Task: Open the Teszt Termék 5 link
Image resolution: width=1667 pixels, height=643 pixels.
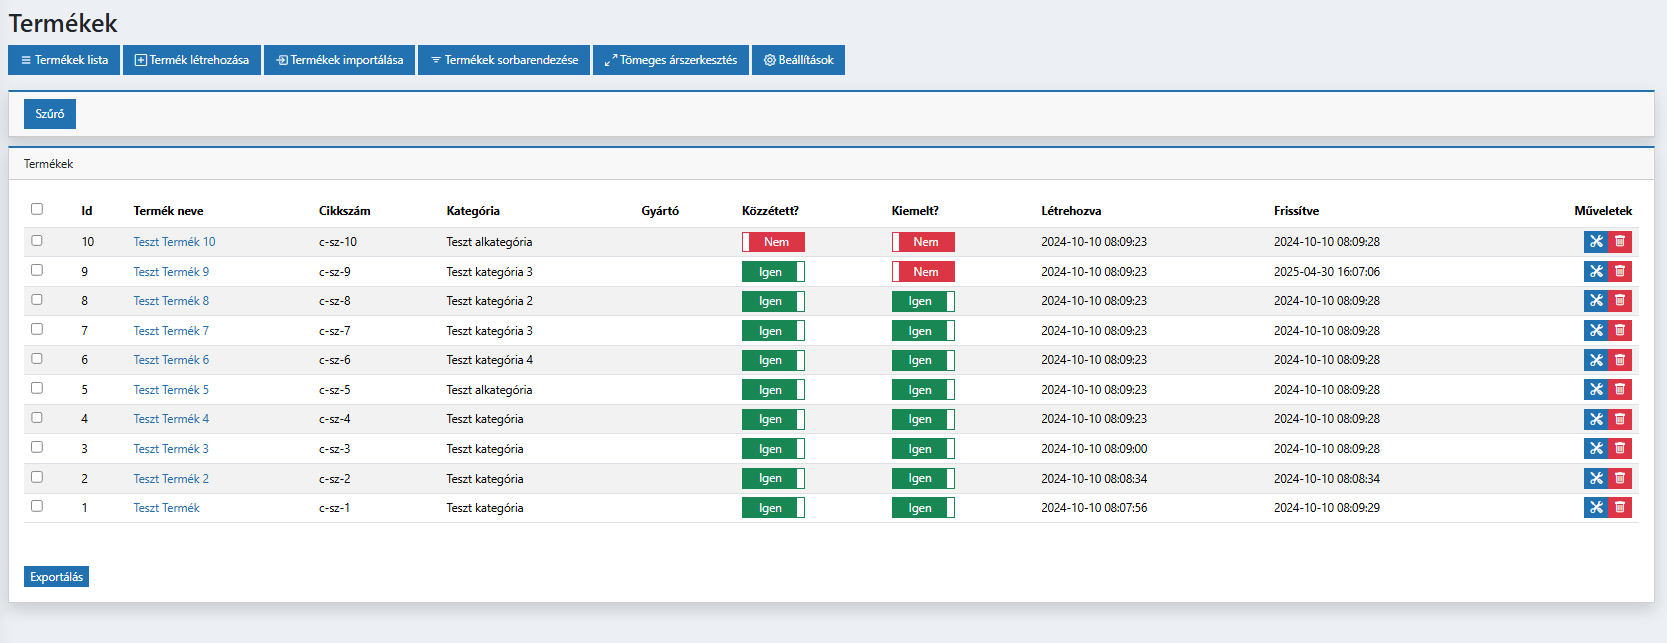Action: click(171, 390)
